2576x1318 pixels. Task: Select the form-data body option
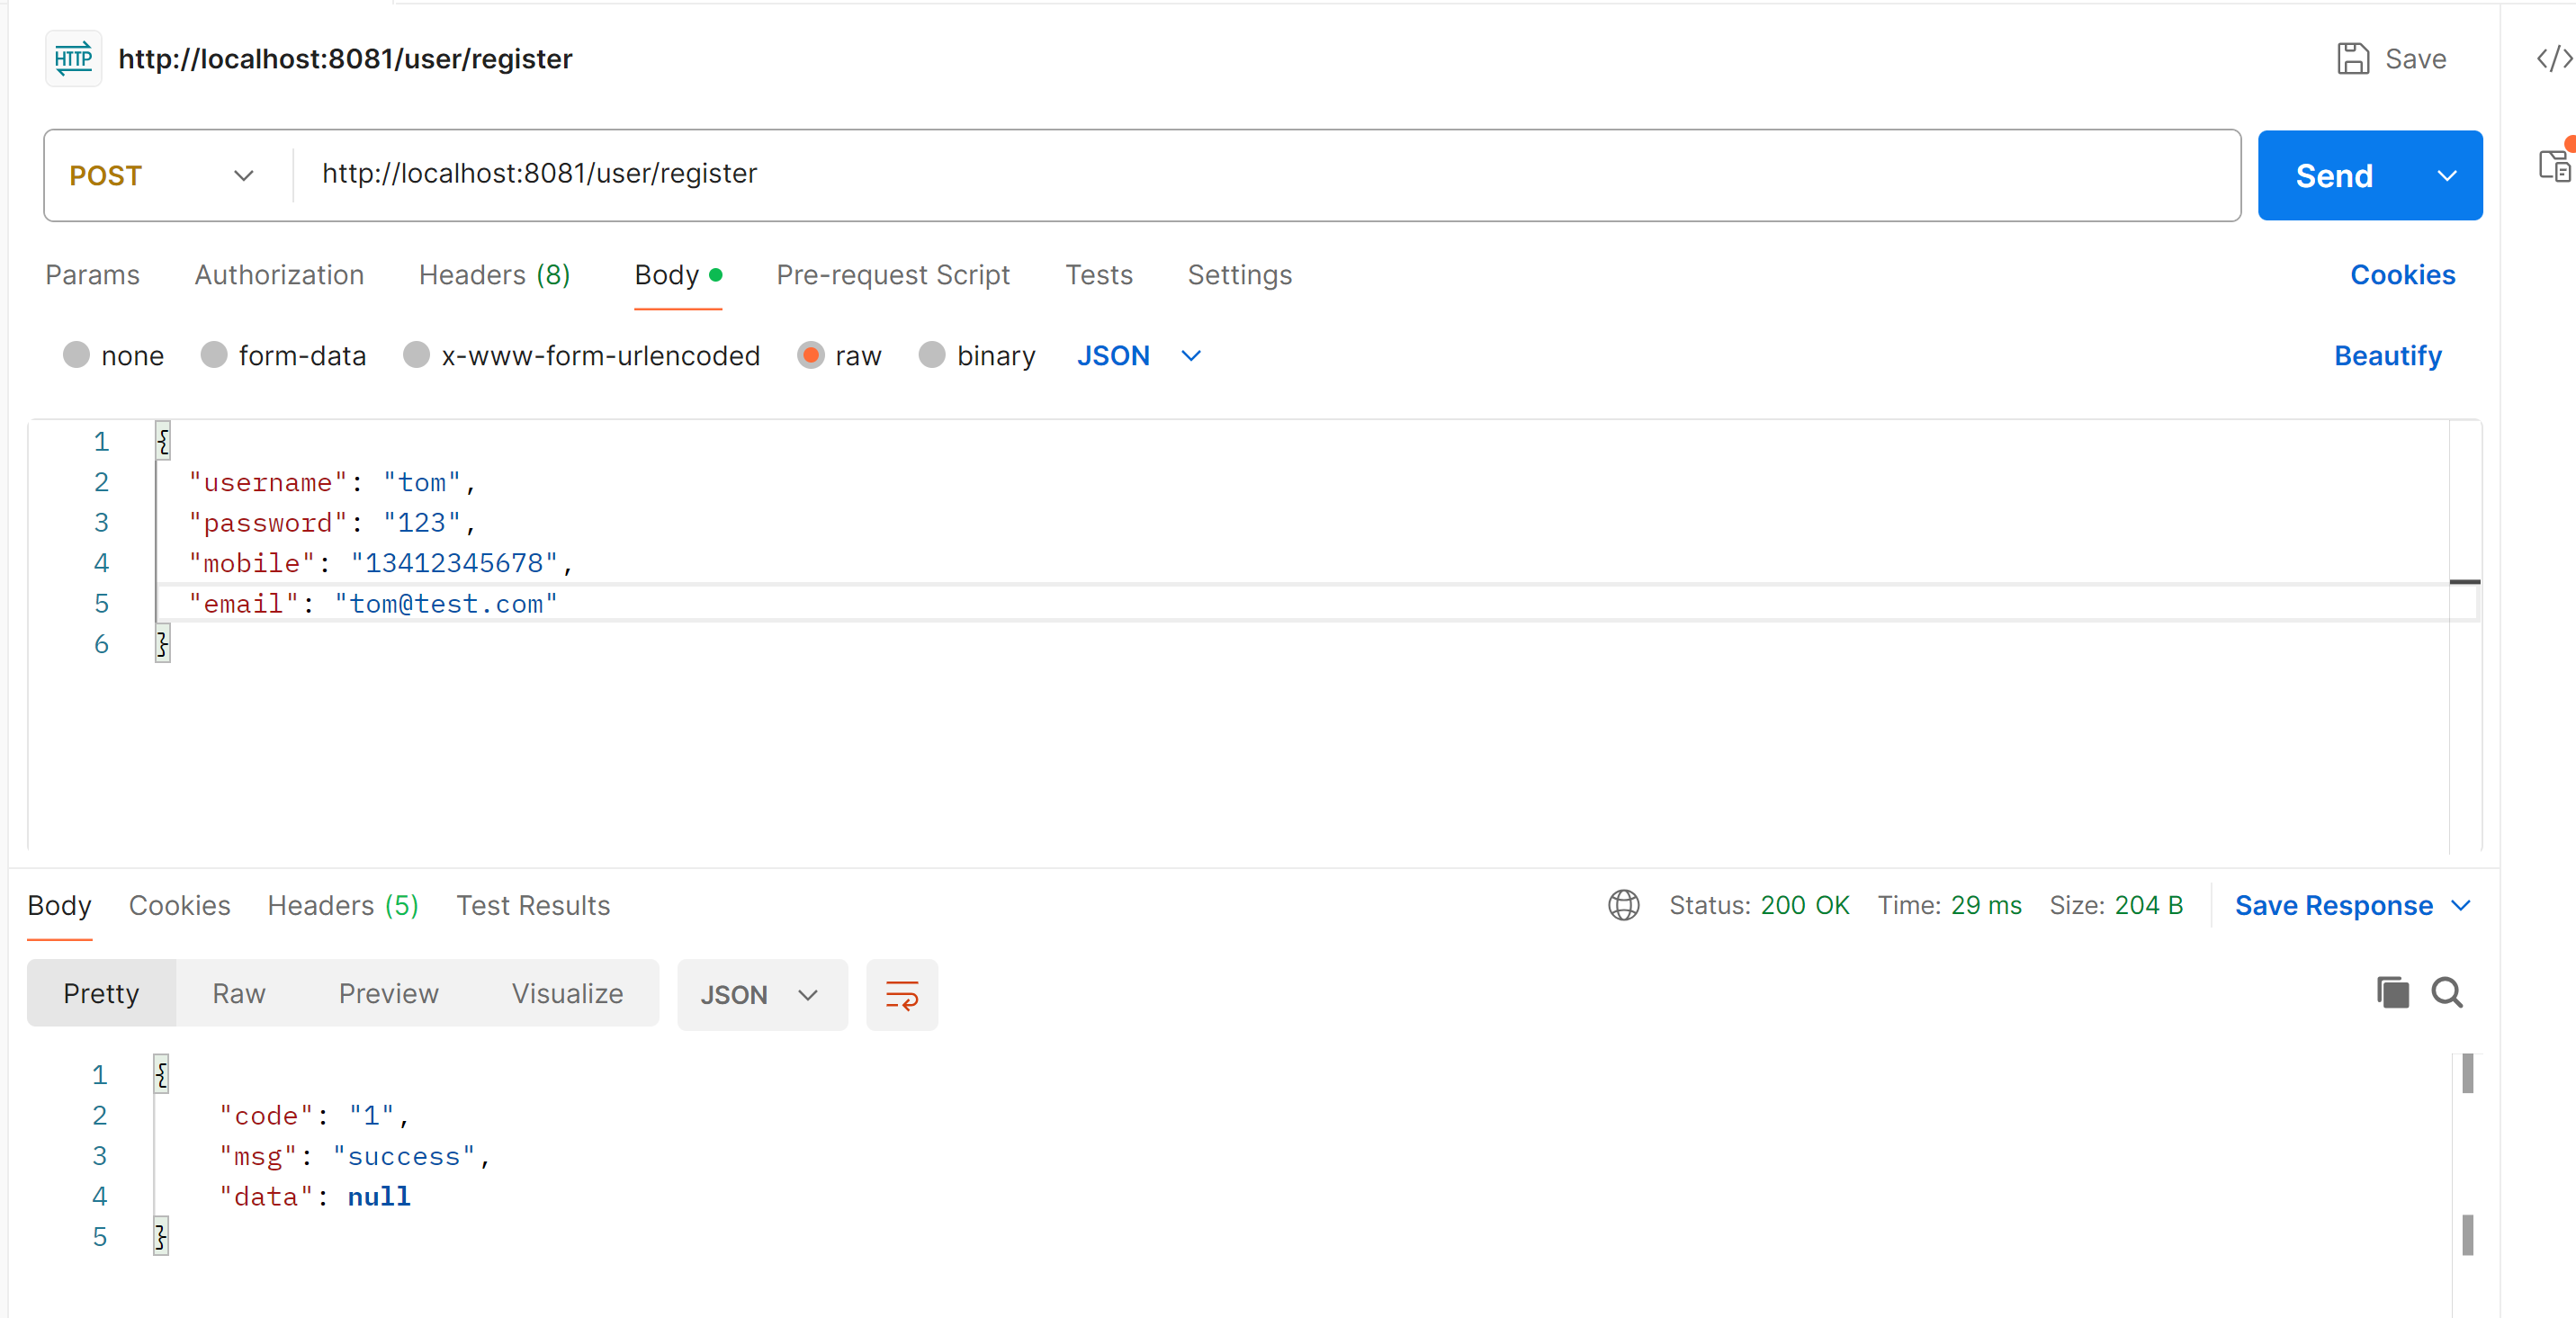tap(214, 355)
